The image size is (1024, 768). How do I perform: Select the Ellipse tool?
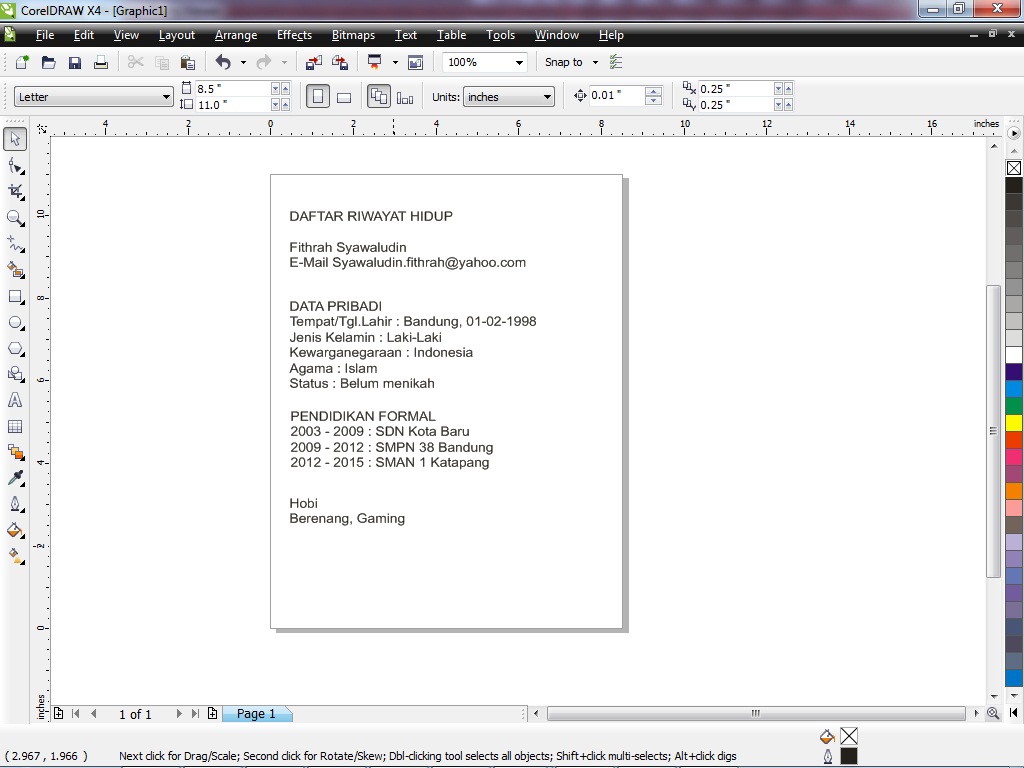click(x=15, y=323)
